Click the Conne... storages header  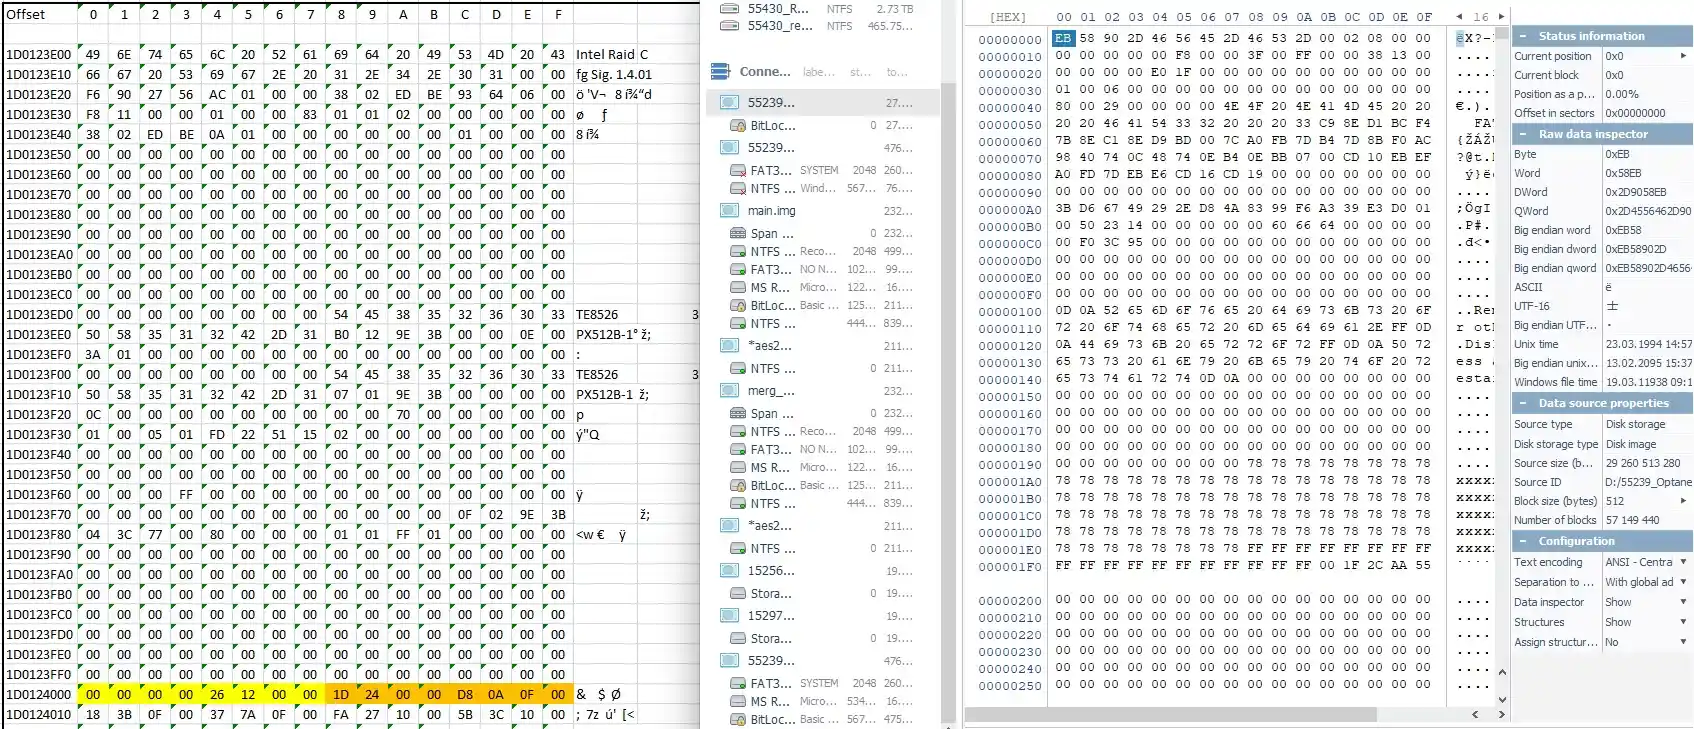(x=764, y=72)
